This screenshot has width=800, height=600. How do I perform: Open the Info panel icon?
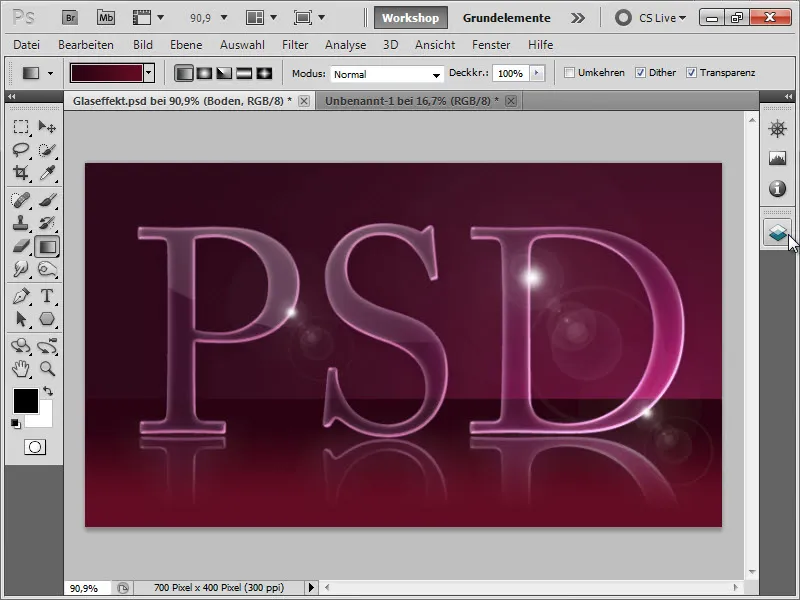777,189
